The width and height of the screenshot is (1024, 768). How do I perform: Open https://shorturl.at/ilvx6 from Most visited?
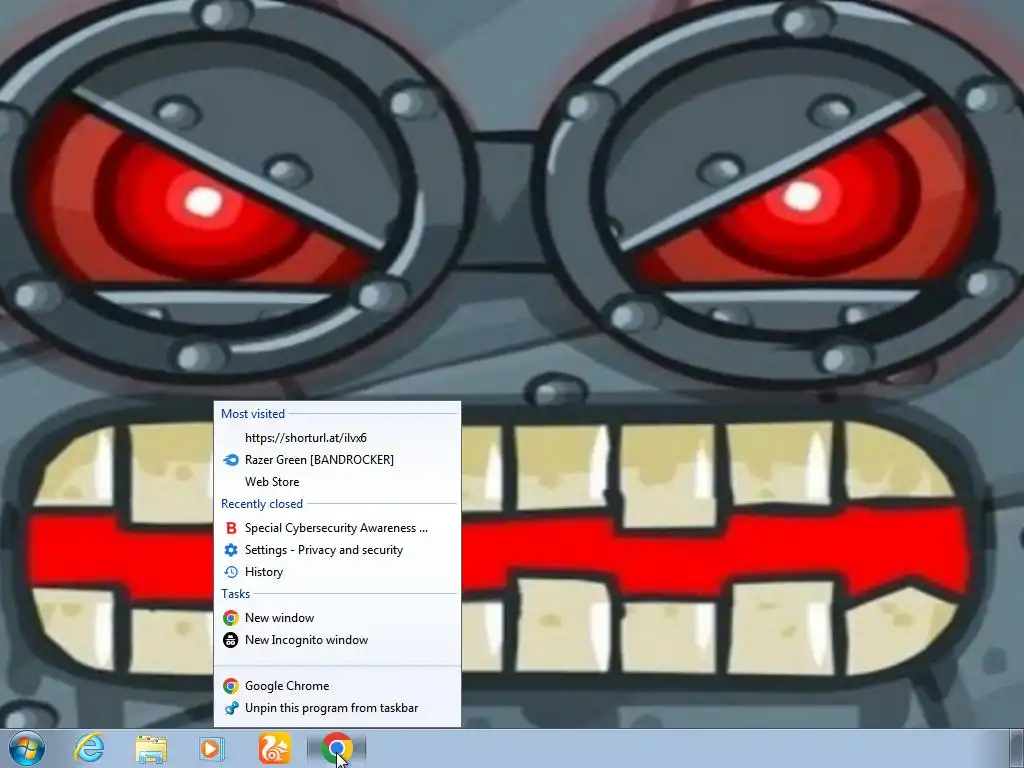338,438
